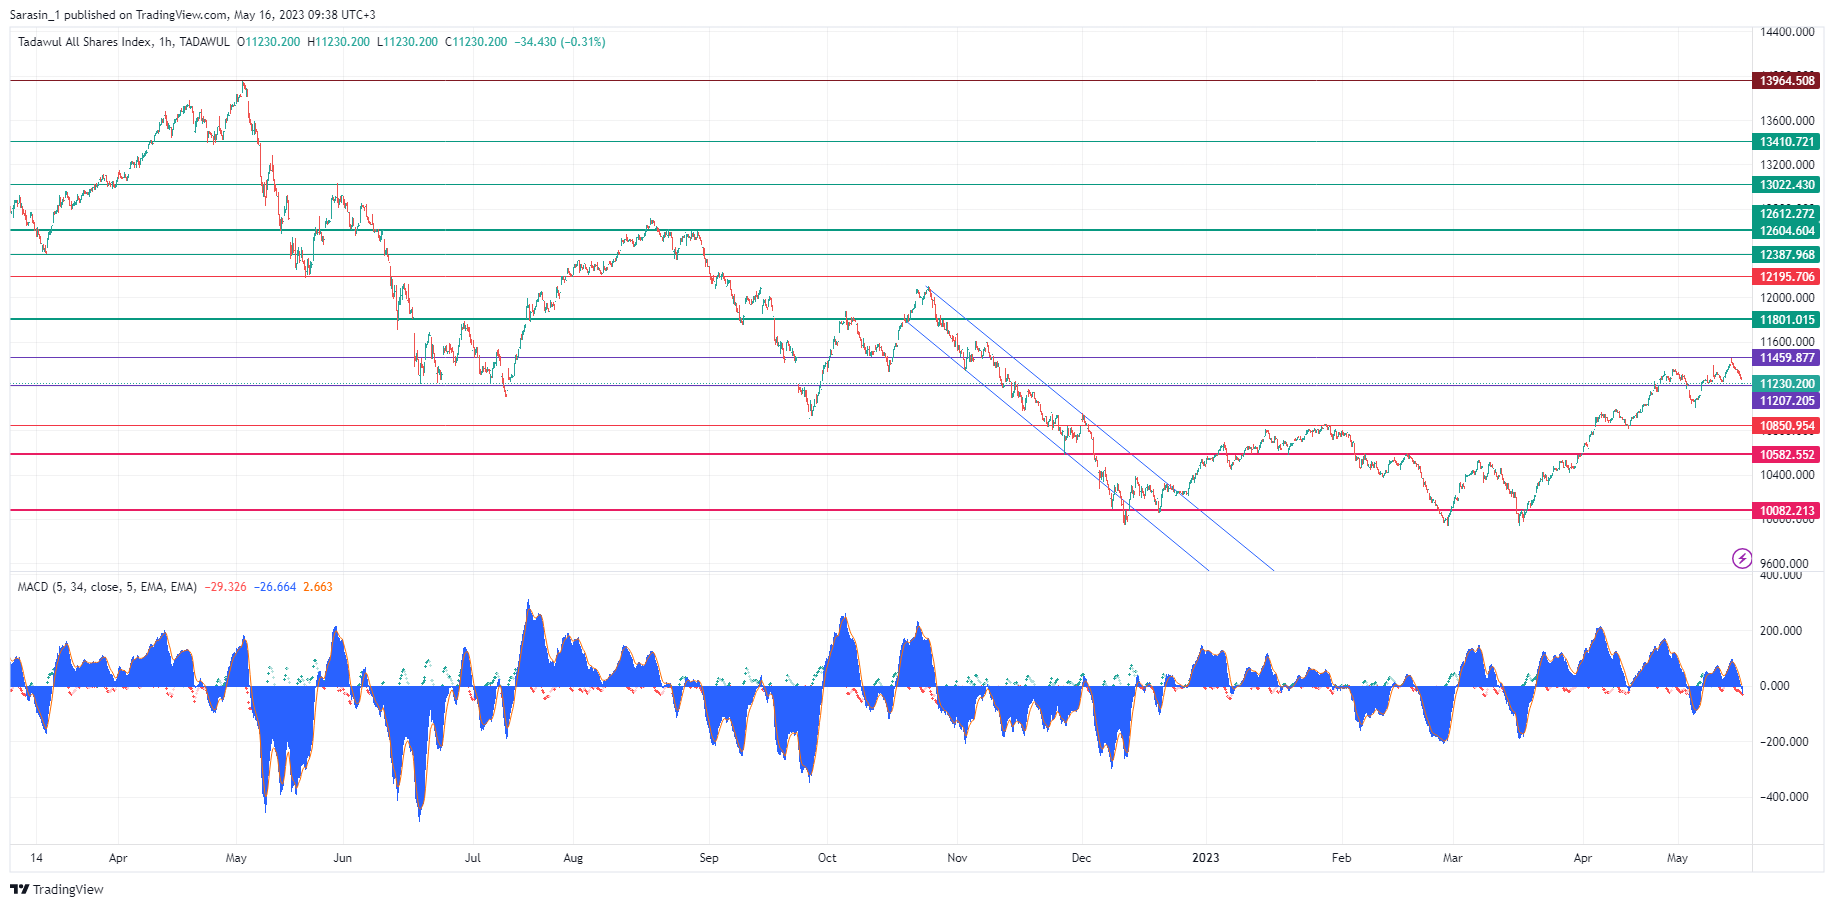Viewport: 1834px width, 907px height.
Task: Open the MACD (5, 34, close, 5, EMA, EMA) legend
Action: coord(107,587)
